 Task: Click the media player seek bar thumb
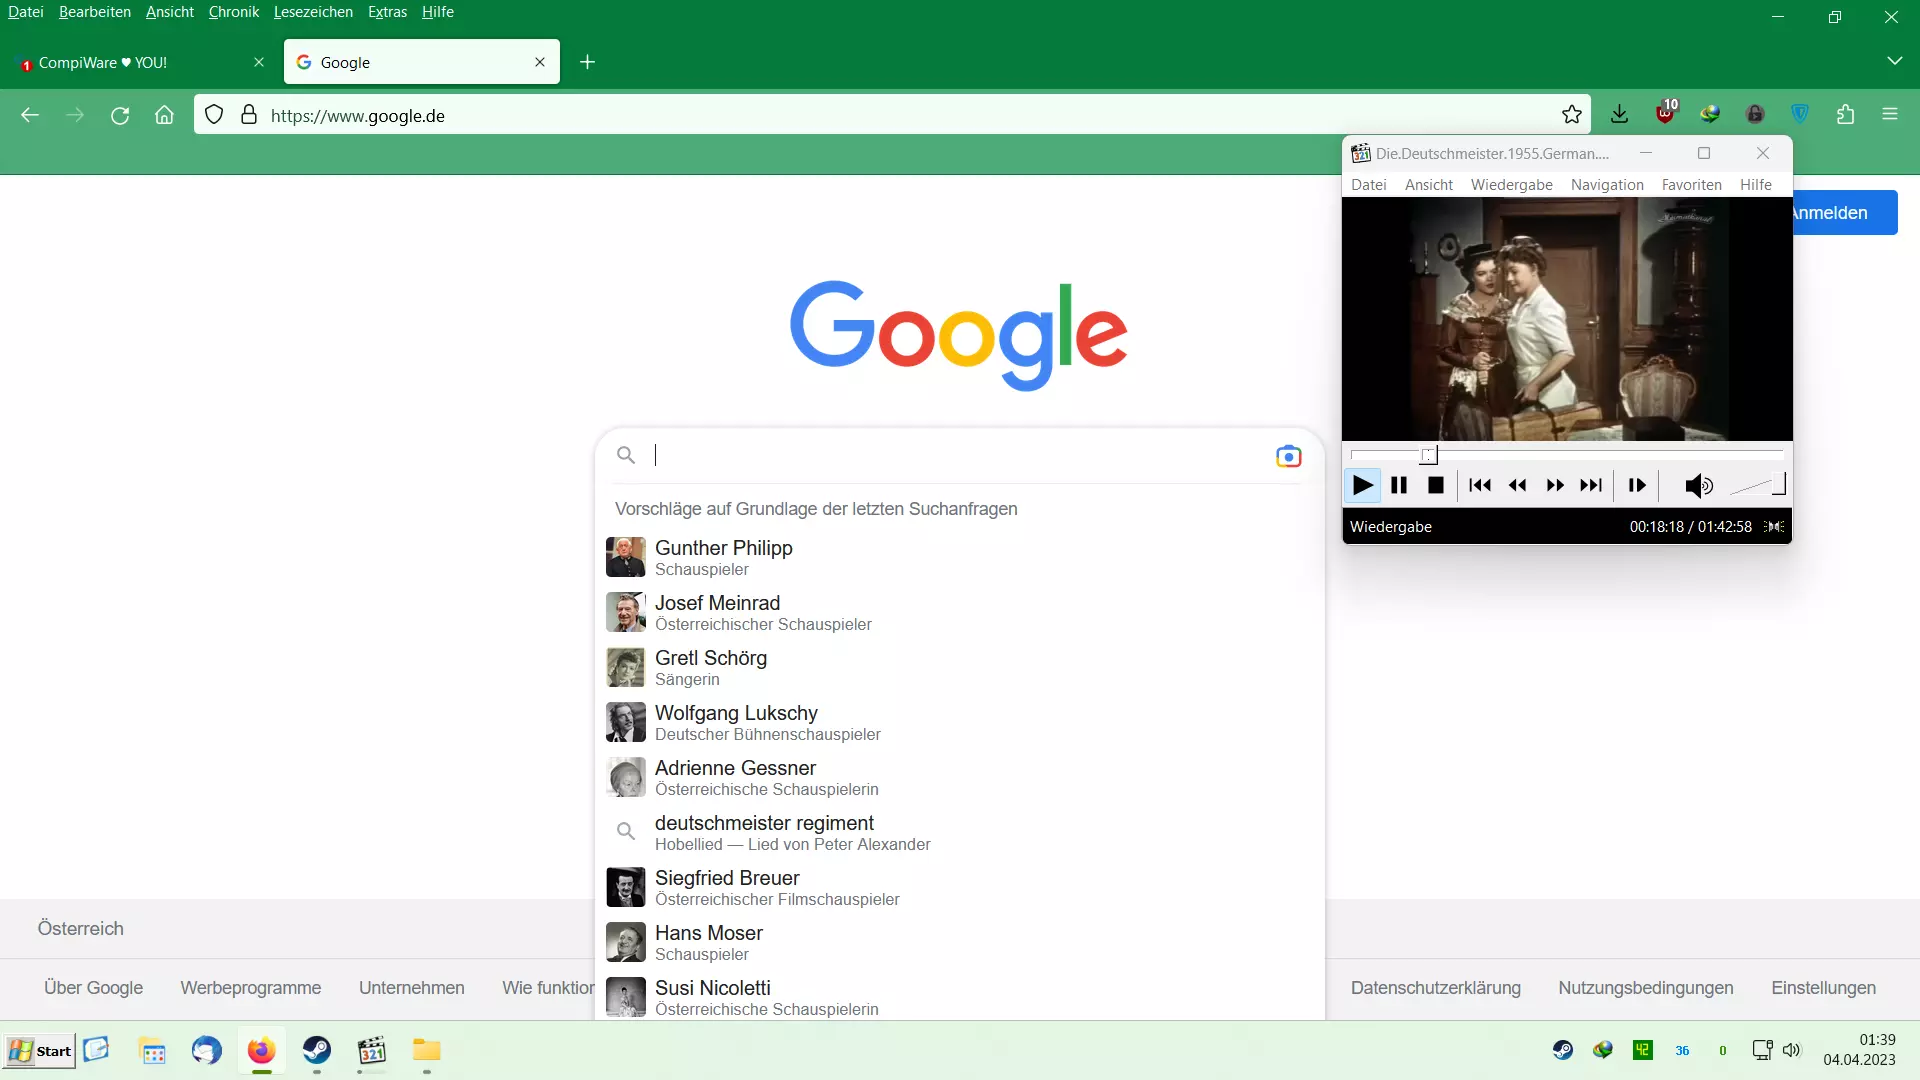[x=1429, y=456]
